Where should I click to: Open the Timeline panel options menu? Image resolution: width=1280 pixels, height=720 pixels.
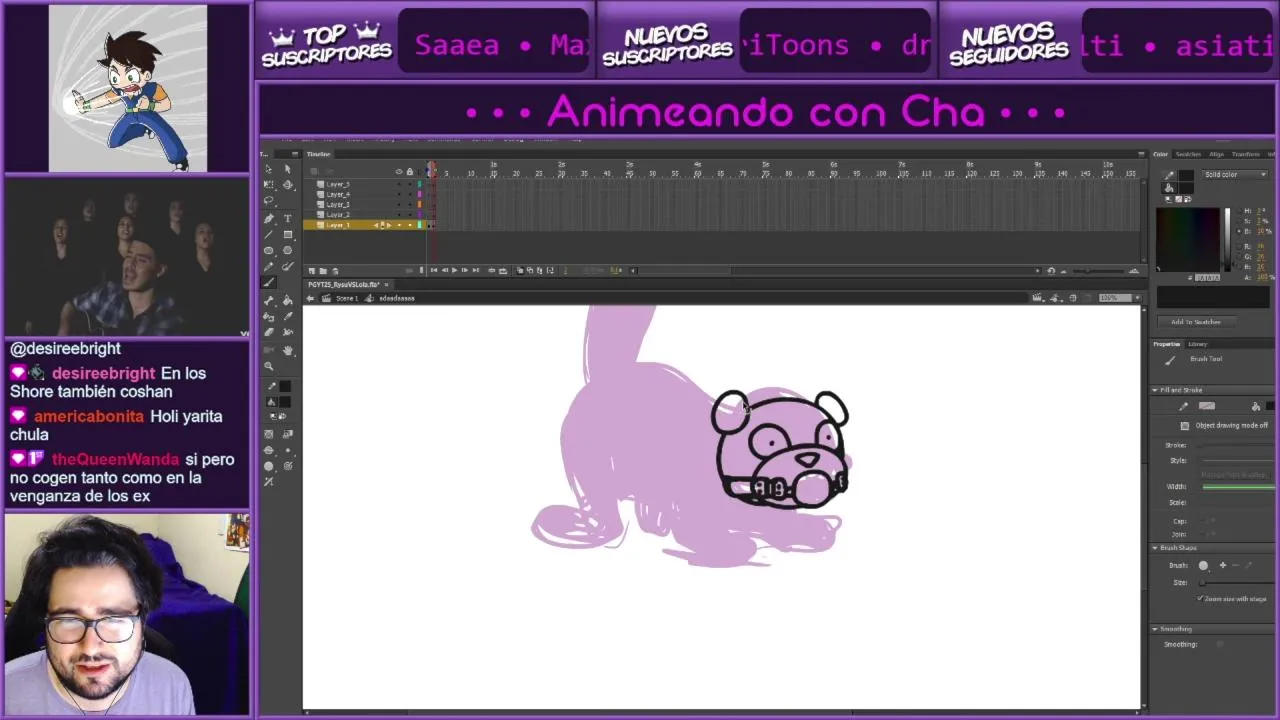tap(1141, 154)
